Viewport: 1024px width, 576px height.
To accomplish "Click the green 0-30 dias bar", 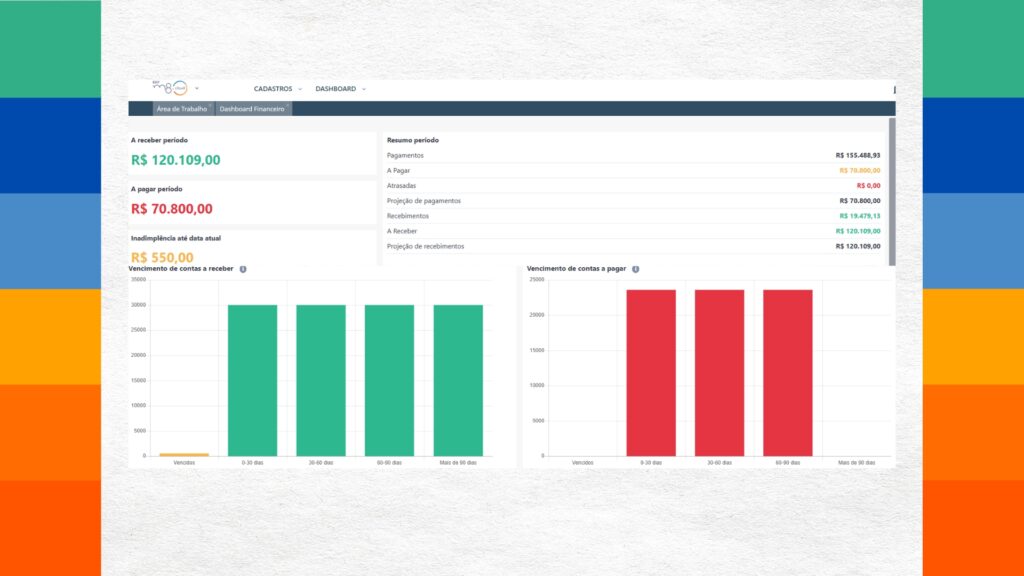I will (x=252, y=380).
